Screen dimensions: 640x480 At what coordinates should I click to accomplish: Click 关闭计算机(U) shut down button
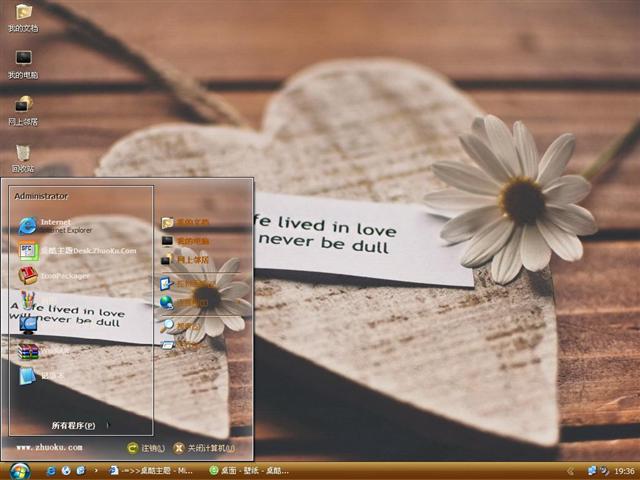[x=204, y=448]
